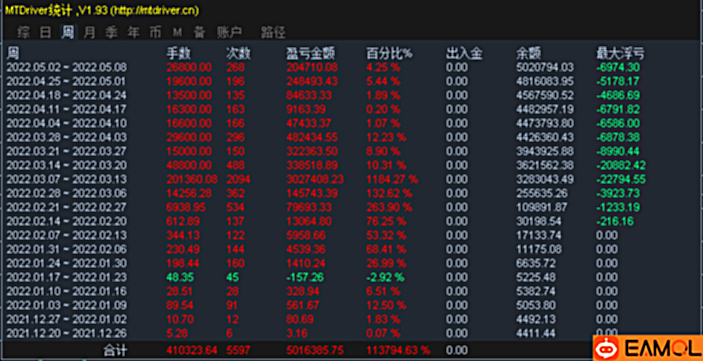Select week row 2022.05.02 ~ 2022.05.08
Image resolution: width=703 pixels, height=361 pixels.
pyautogui.click(x=352, y=68)
